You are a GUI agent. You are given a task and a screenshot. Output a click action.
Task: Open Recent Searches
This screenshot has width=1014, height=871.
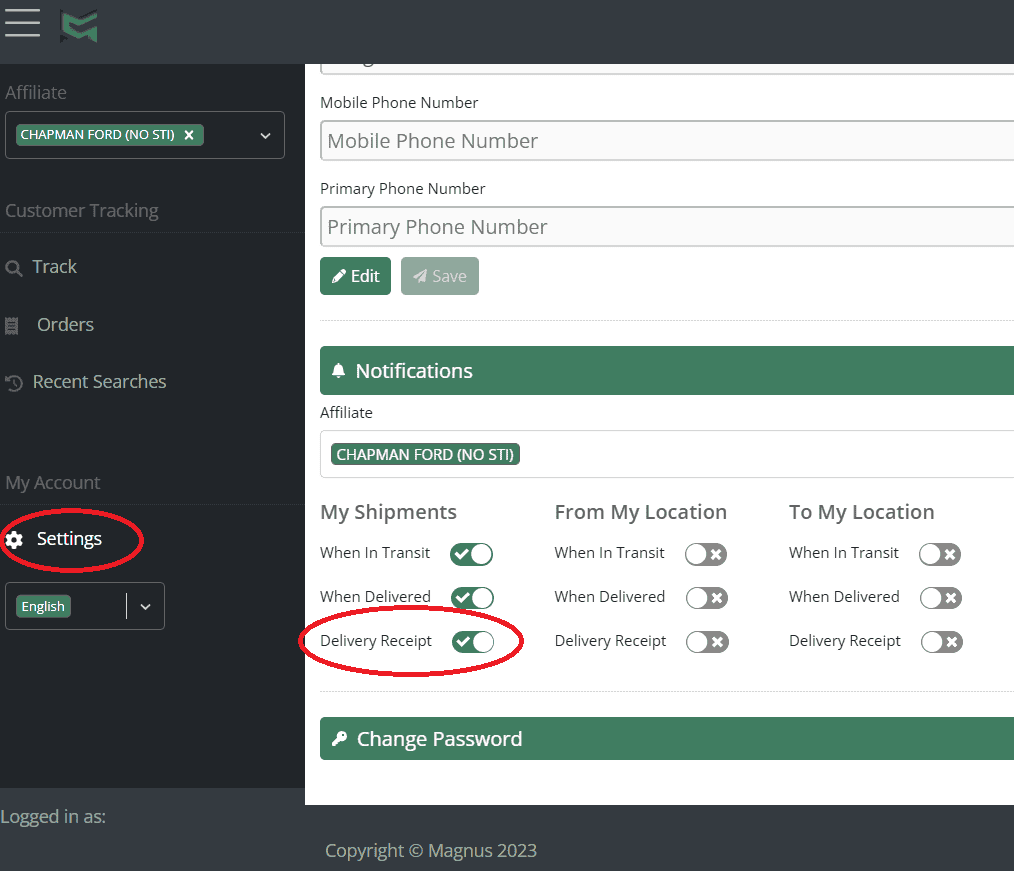tap(100, 382)
